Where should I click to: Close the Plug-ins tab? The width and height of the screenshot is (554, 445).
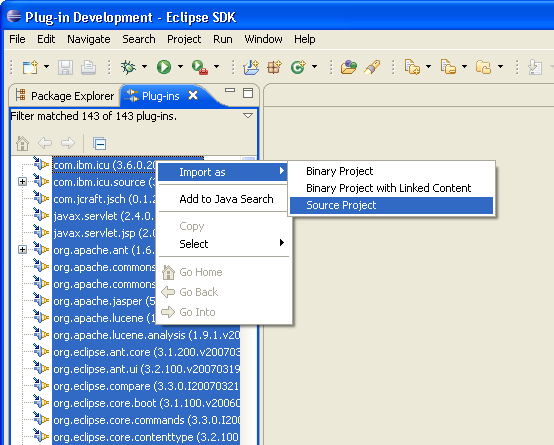pos(193,95)
